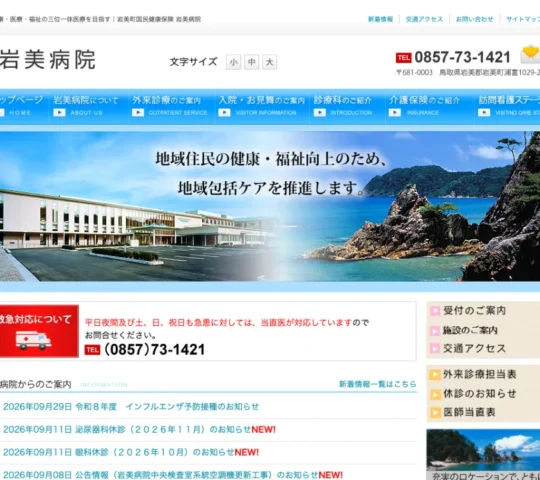Set text size to 中 (medium)
The width and height of the screenshot is (540, 480).
click(251, 62)
